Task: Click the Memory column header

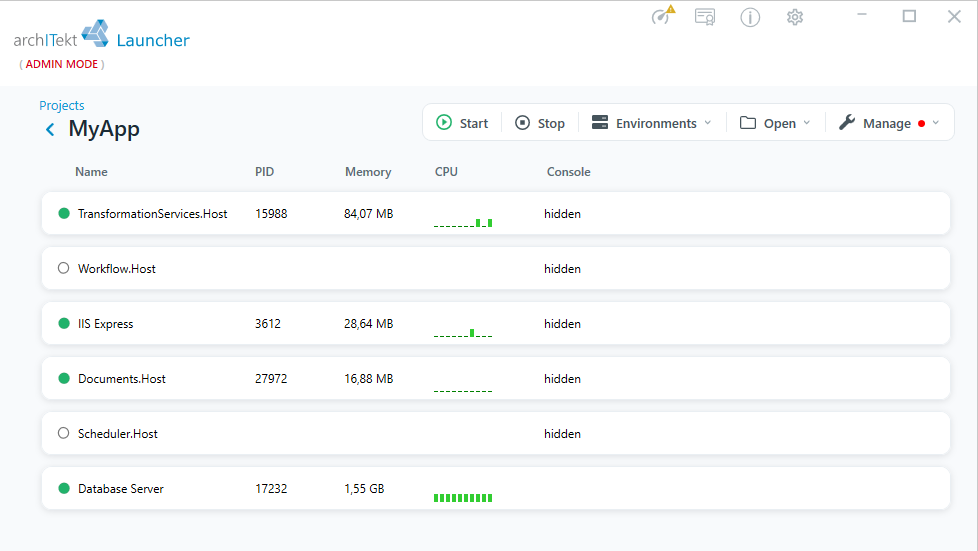Action: pyautogui.click(x=368, y=172)
